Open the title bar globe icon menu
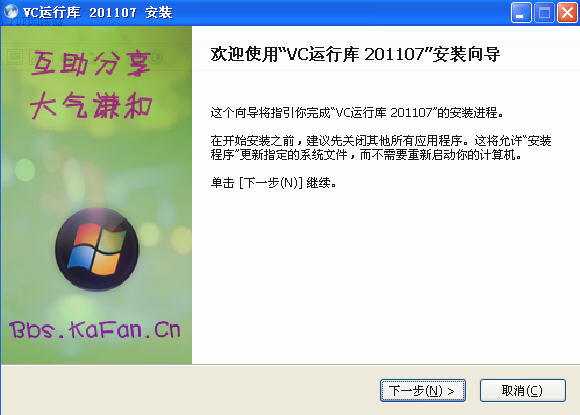 click(10, 12)
